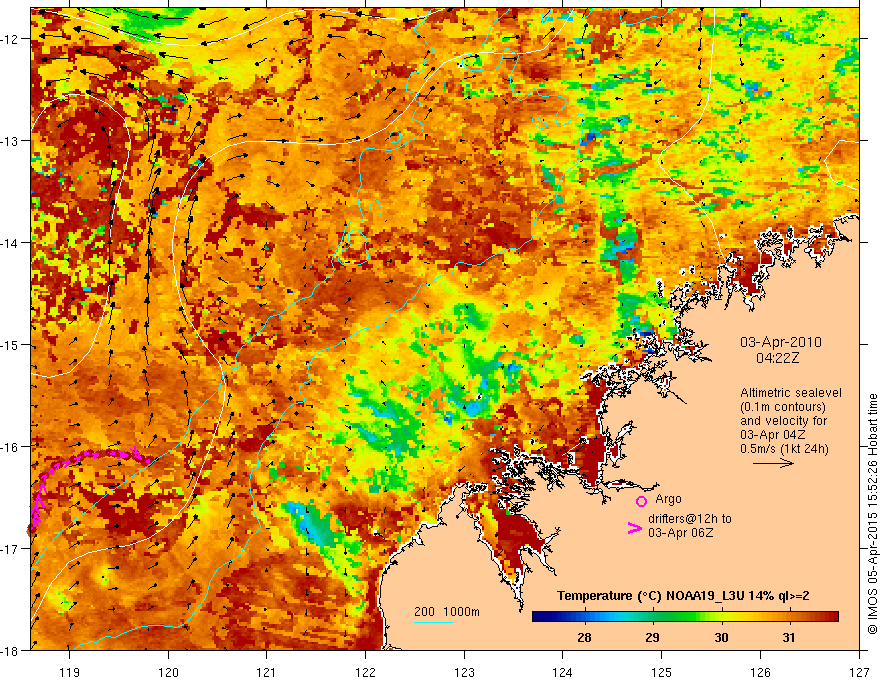Click the '-14' latitude axis label
The height and width of the screenshot is (680, 880).
[10, 243]
